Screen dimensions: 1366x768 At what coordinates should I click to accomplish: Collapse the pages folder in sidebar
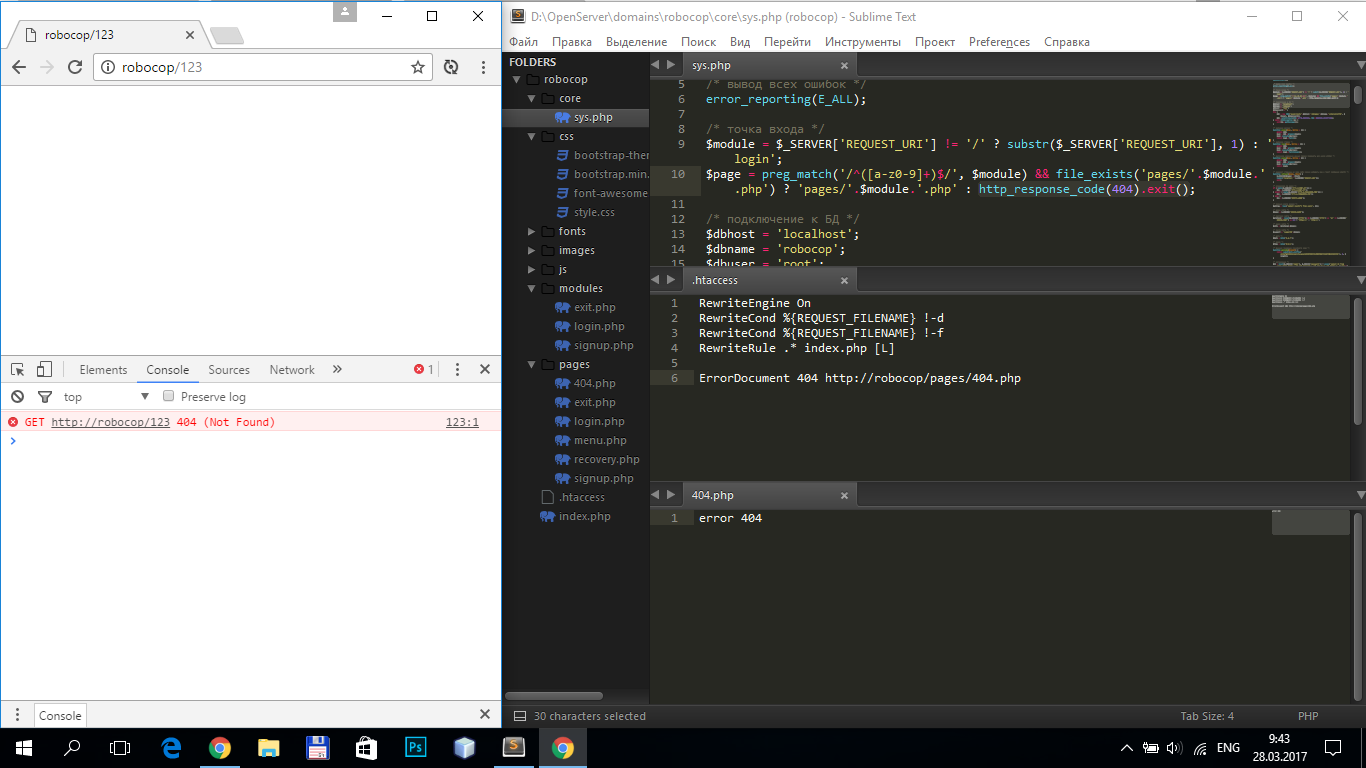(533, 365)
